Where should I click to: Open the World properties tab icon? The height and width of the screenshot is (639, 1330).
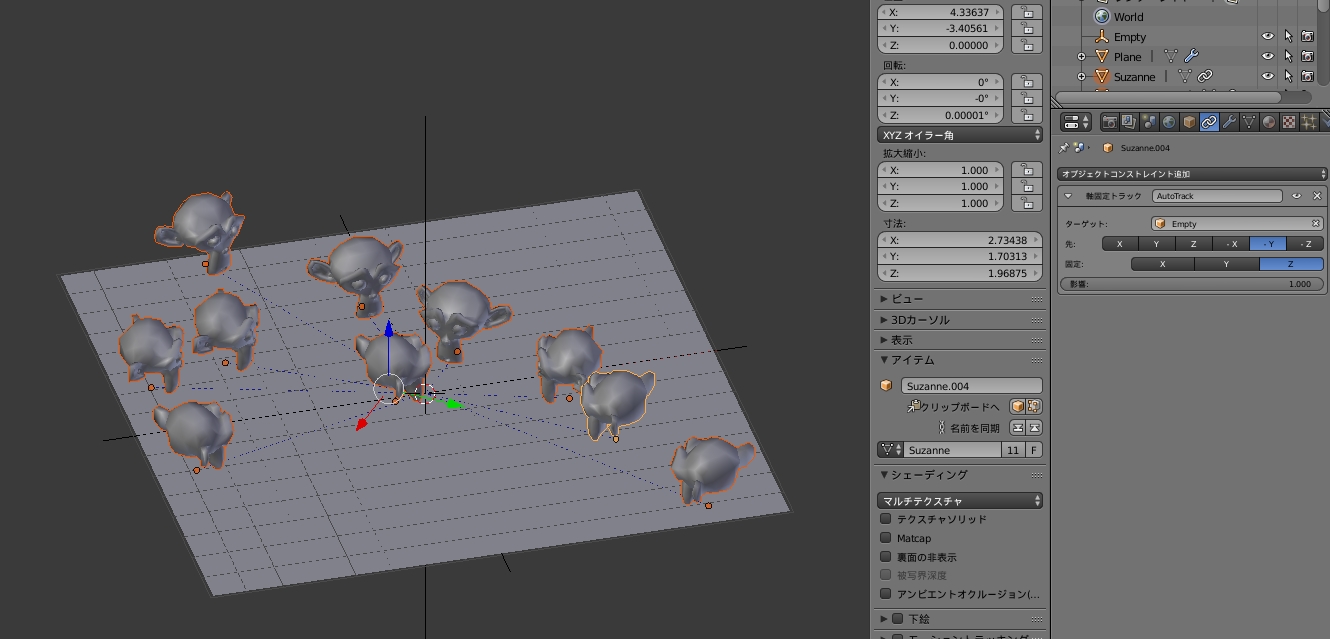click(1169, 122)
